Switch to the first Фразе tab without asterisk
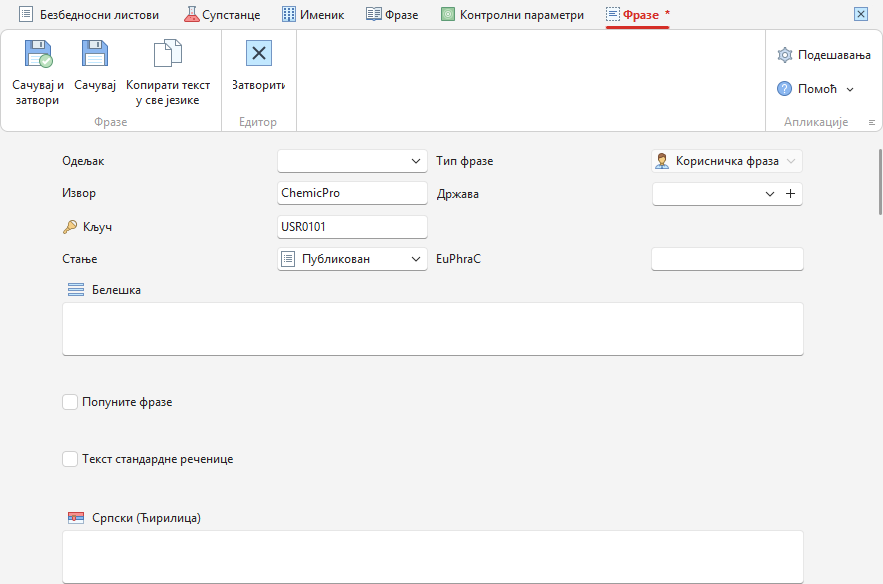This screenshot has width=883, height=584. [x=392, y=15]
